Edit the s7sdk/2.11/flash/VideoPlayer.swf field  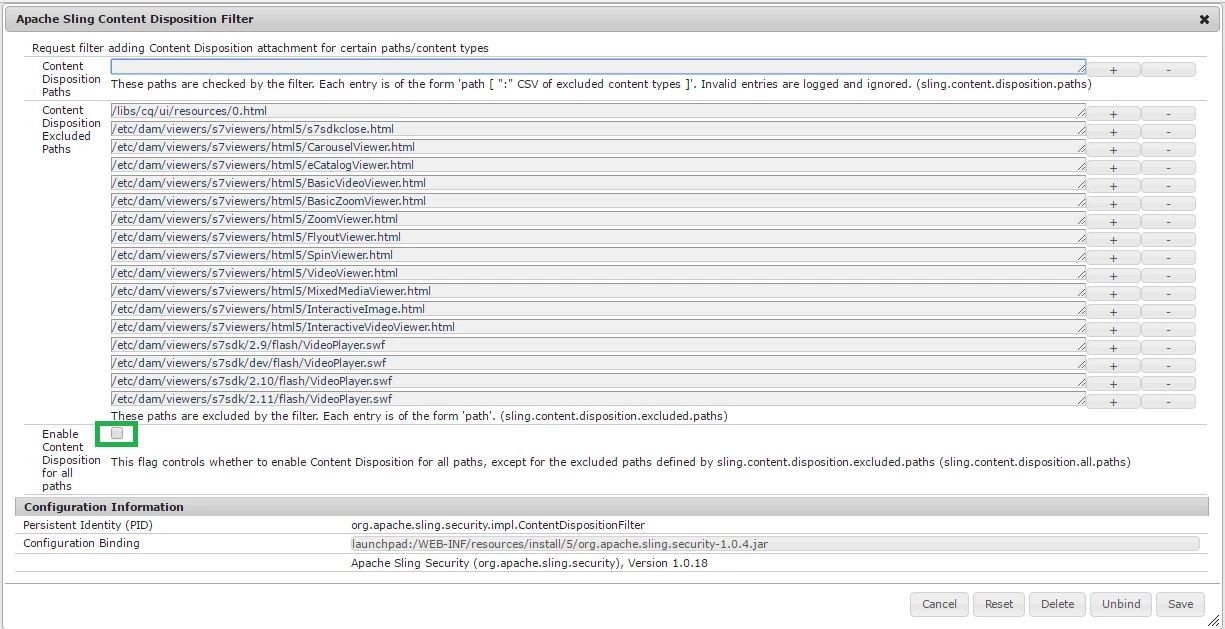[x=598, y=399]
